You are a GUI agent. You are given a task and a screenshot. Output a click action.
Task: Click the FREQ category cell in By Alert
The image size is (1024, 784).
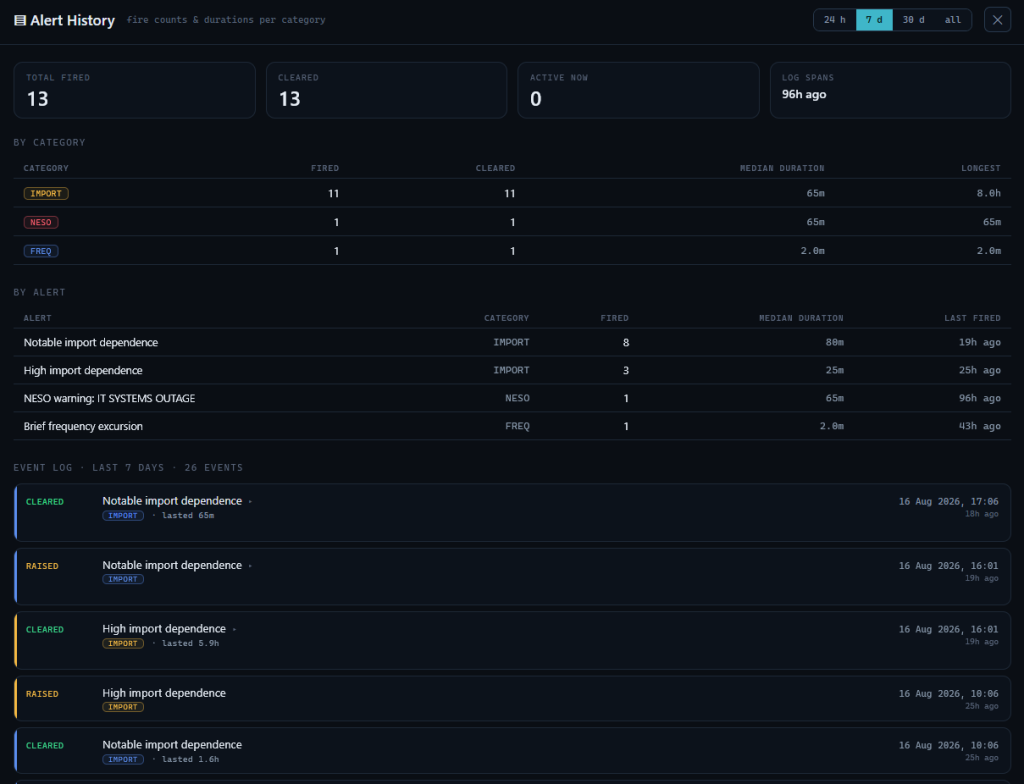tap(517, 426)
